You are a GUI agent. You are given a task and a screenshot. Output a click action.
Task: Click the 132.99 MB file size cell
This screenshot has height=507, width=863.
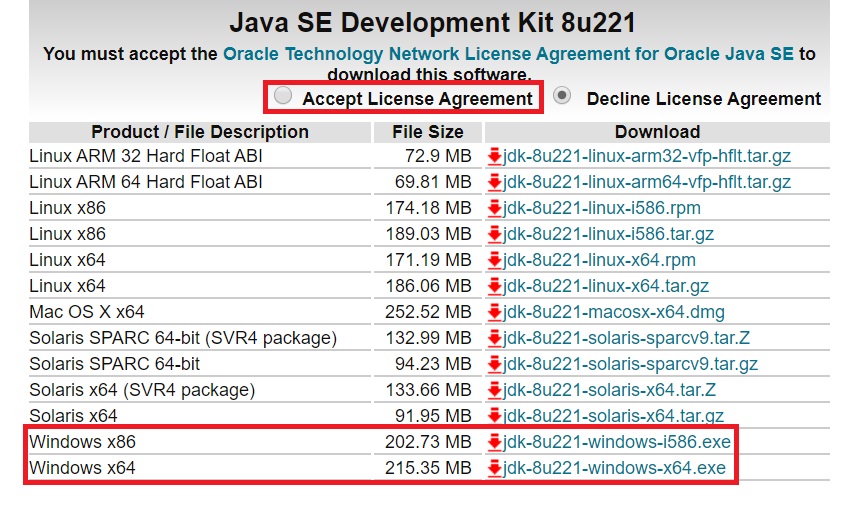(x=428, y=338)
